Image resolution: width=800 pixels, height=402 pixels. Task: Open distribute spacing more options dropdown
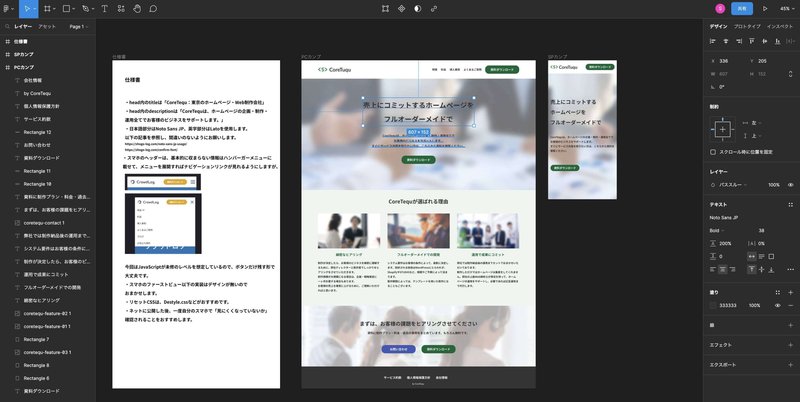tap(790, 41)
